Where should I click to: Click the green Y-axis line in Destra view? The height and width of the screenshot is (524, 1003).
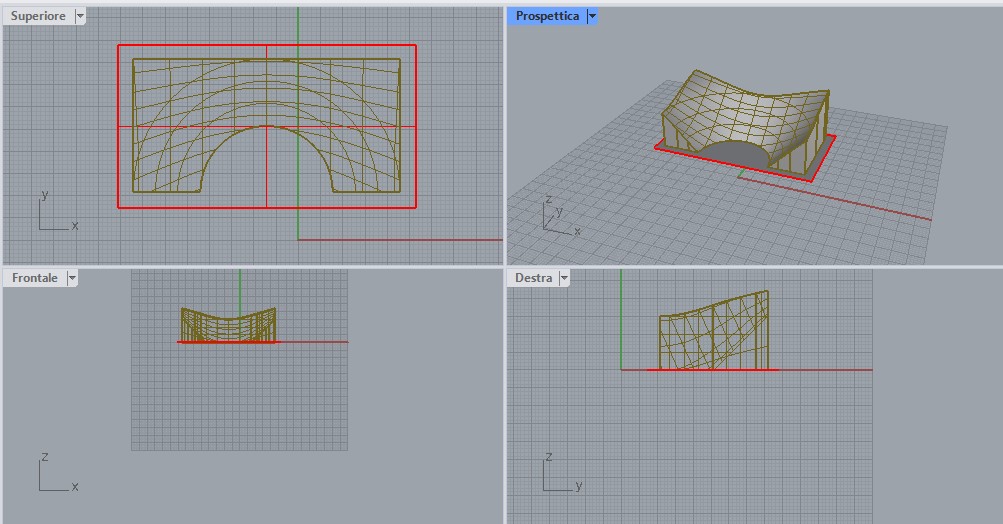pos(621,320)
